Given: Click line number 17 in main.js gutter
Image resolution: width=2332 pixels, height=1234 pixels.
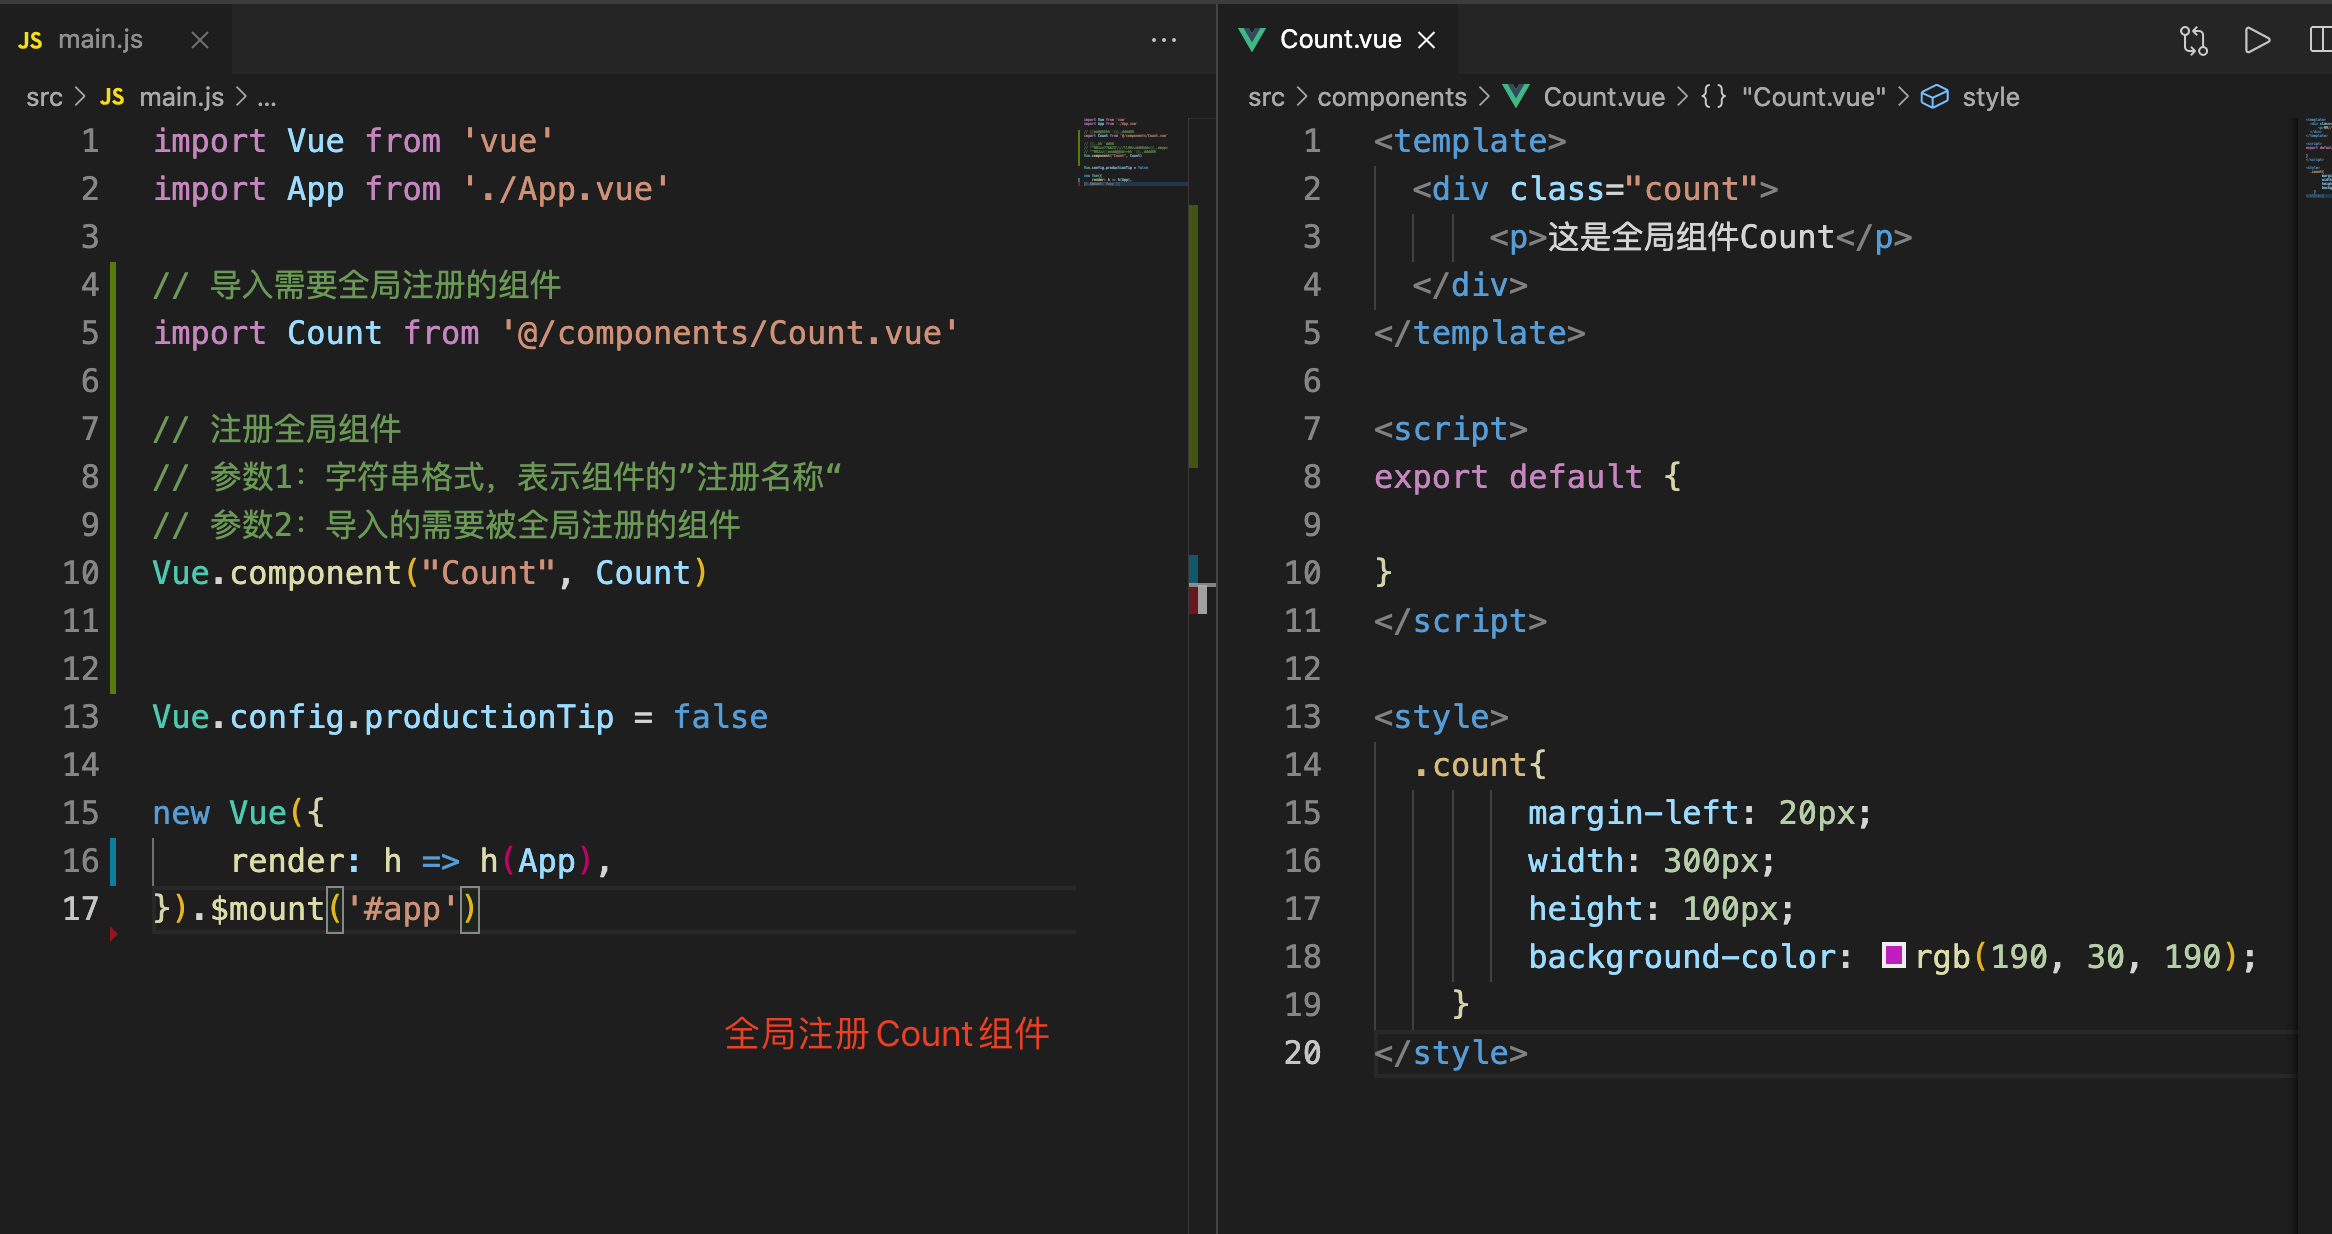Looking at the screenshot, I should pyautogui.click(x=81, y=909).
